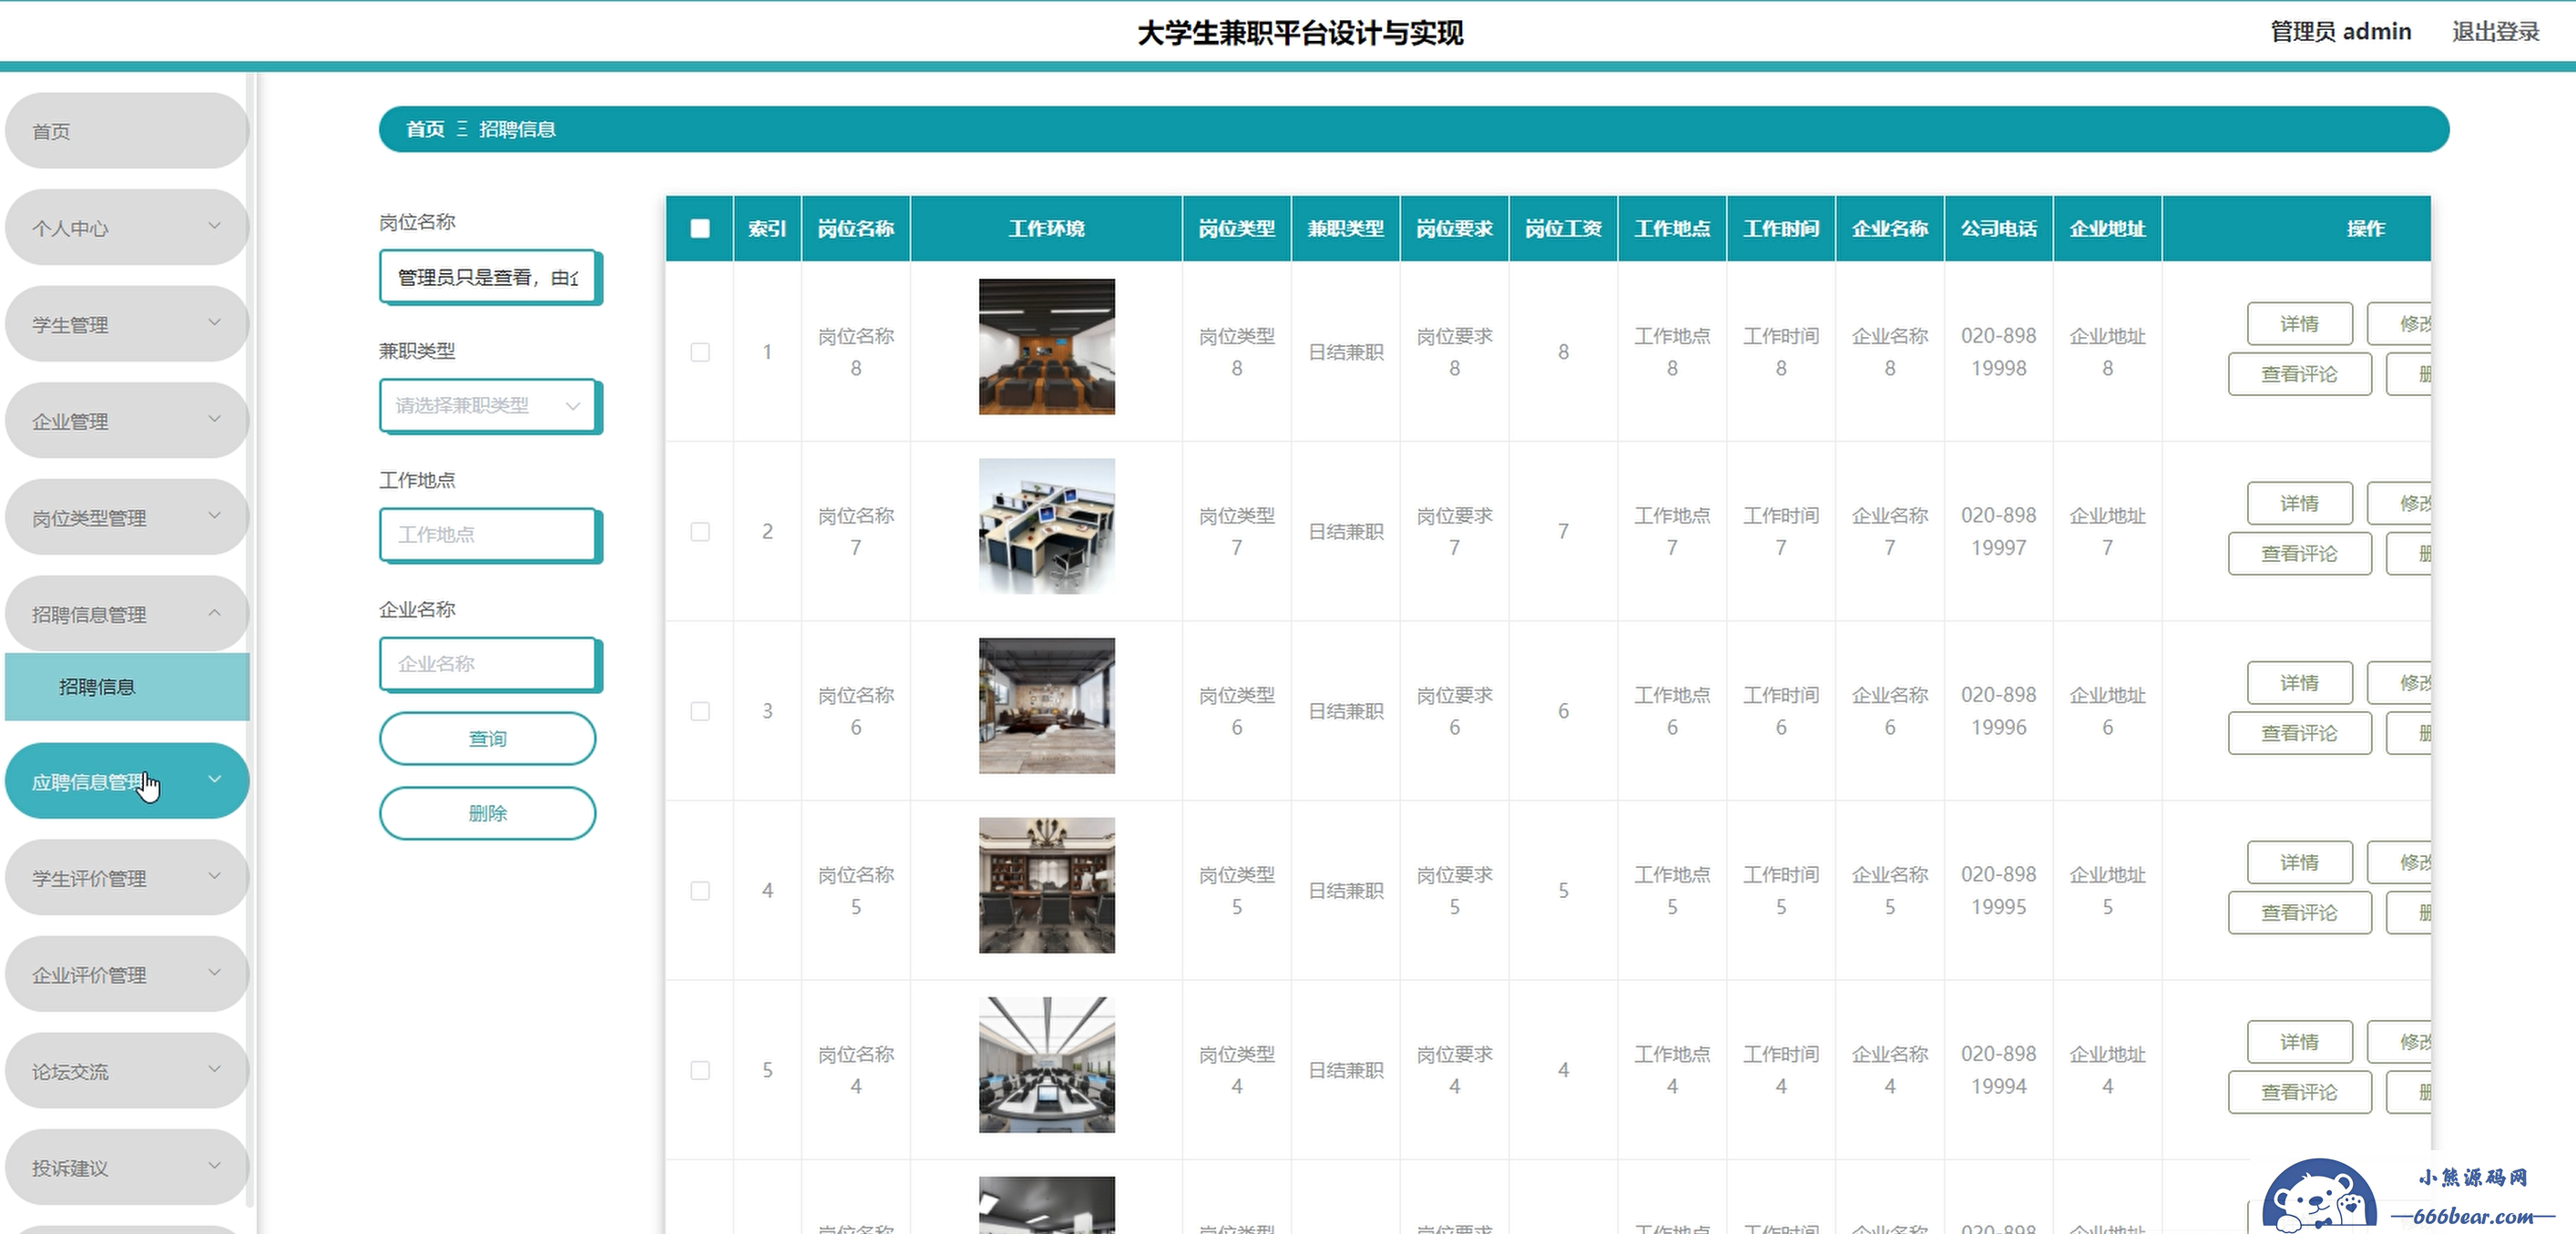This screenshot has height=1234, width=2576.
Task: Click the 岗位工资 column header
Action: point(1563,229)
